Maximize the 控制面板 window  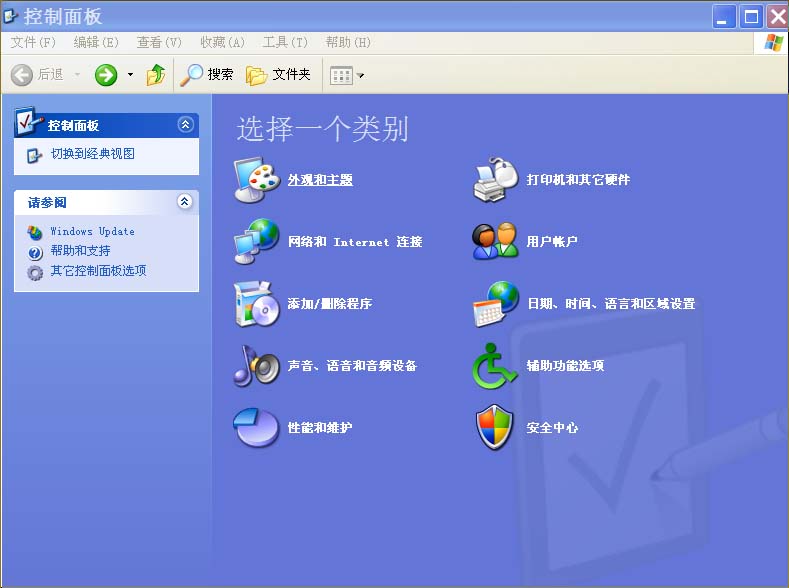point(751,17)
